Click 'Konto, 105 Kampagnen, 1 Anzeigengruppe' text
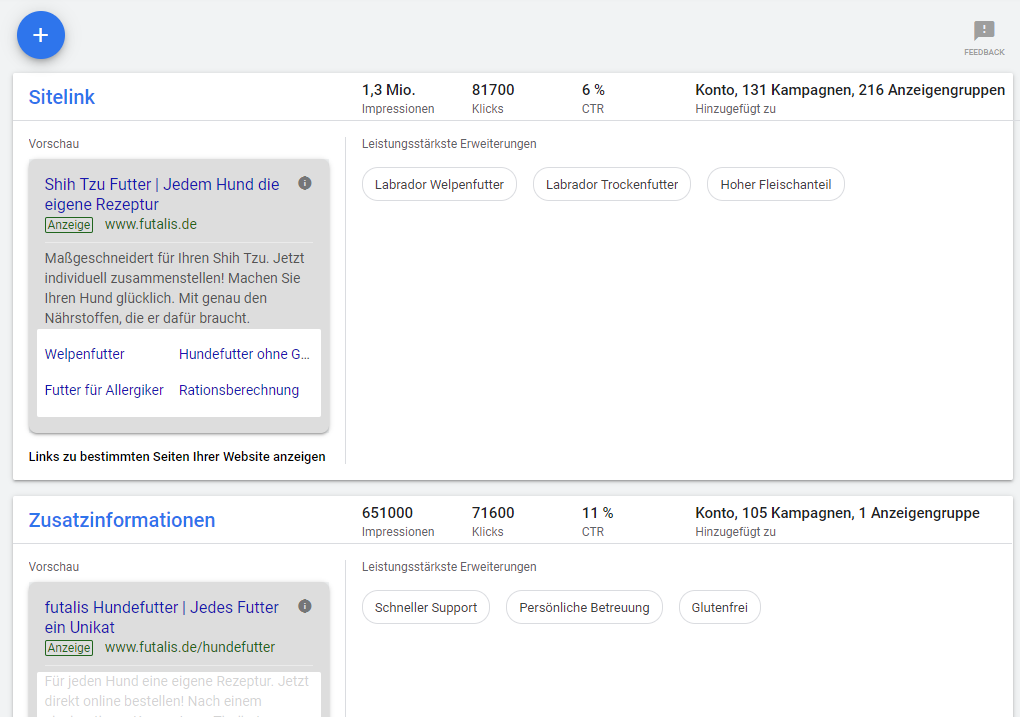The image size is (1020, 717). pos(837,513)
